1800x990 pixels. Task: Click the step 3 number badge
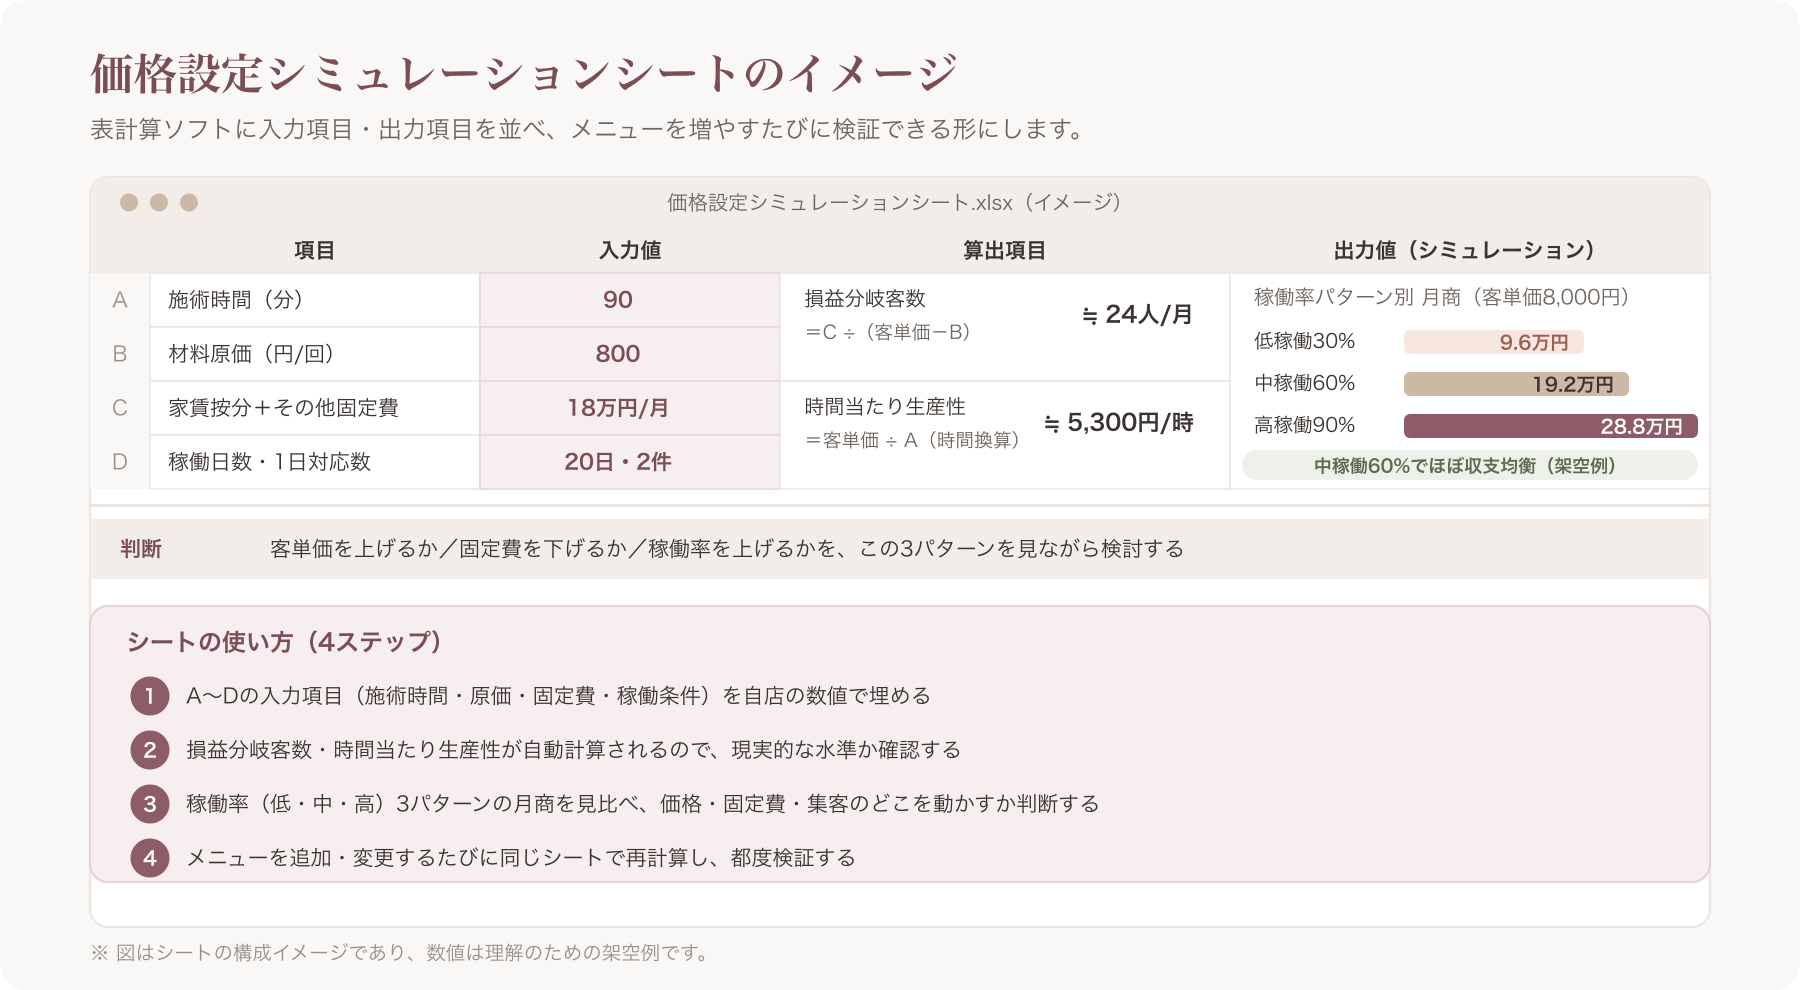(x=150, y=804)
